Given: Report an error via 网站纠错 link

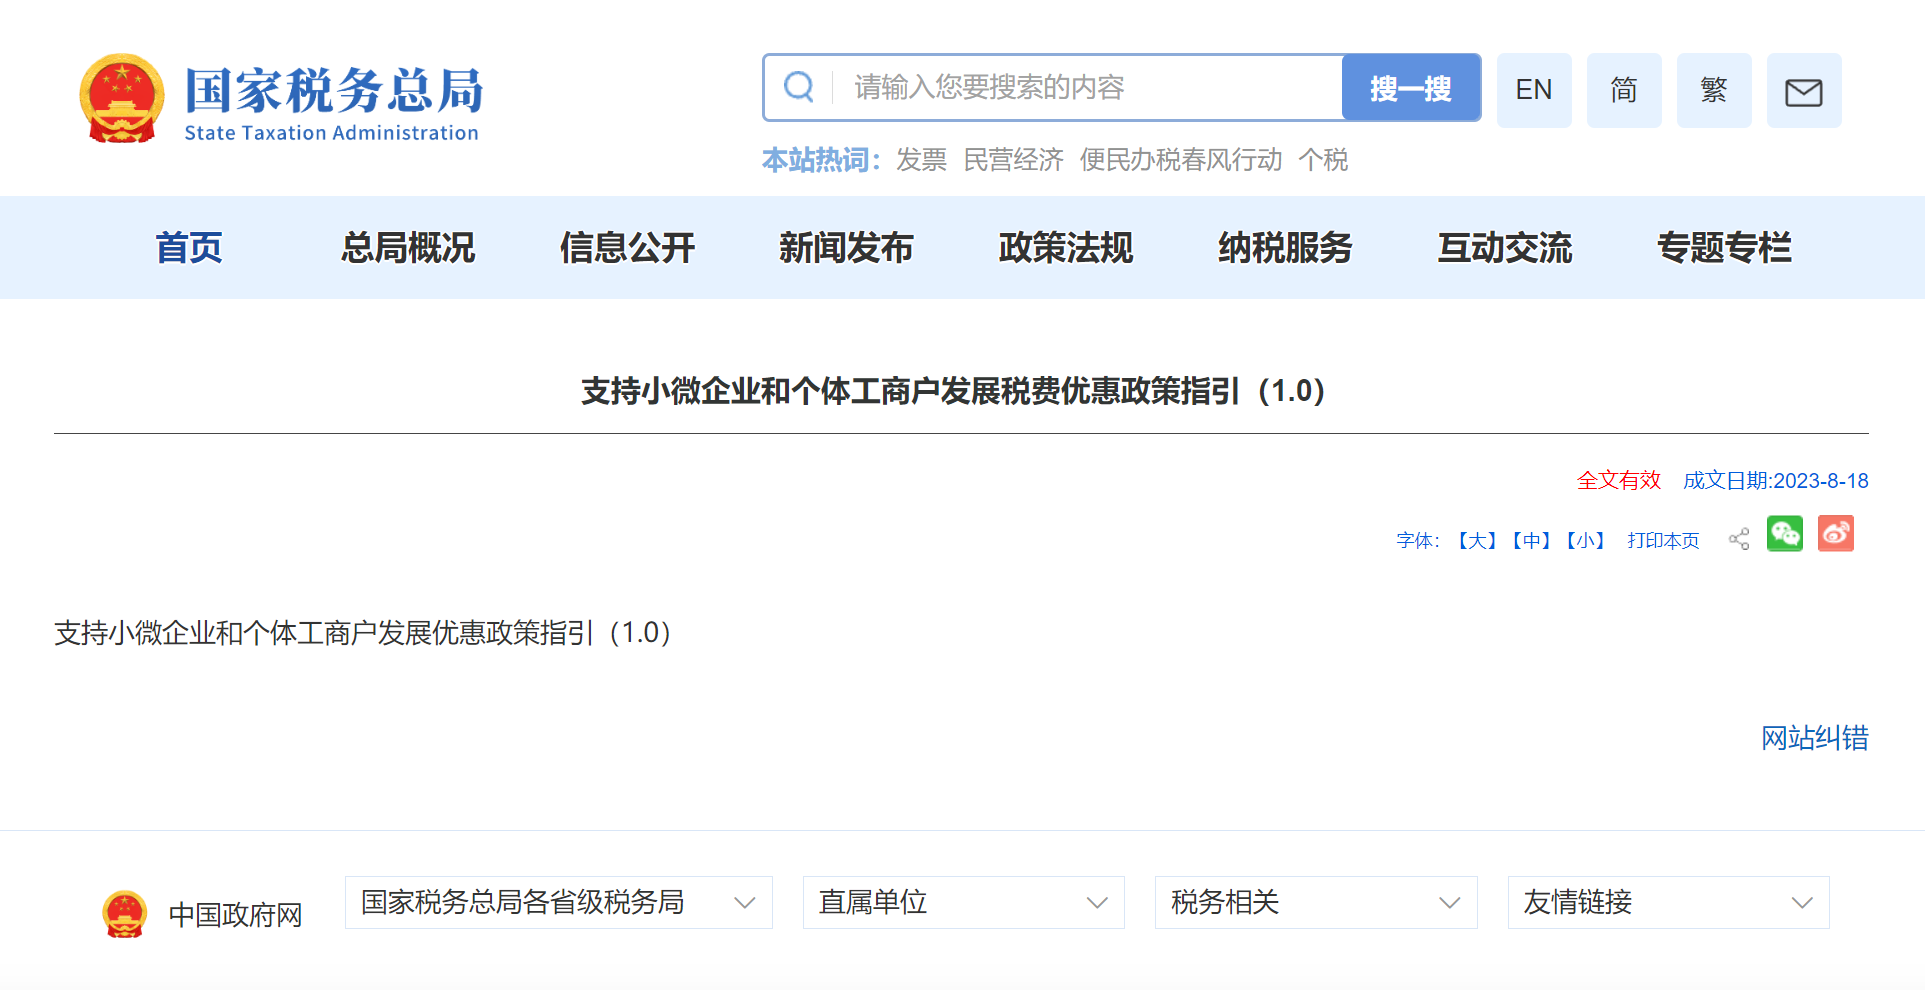Looking at the screenshot, I should pyautogui.click(x=1815, y=739).
